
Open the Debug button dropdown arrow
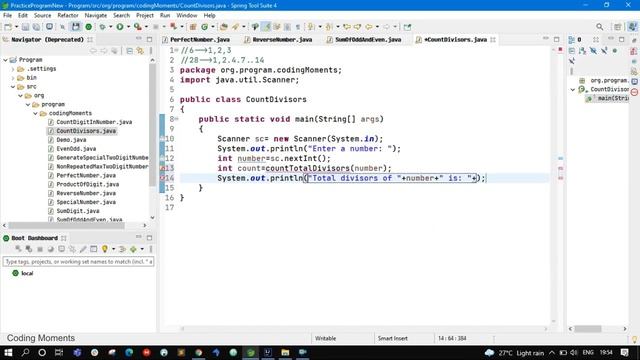pyautogui.click(x=110, y=27)
